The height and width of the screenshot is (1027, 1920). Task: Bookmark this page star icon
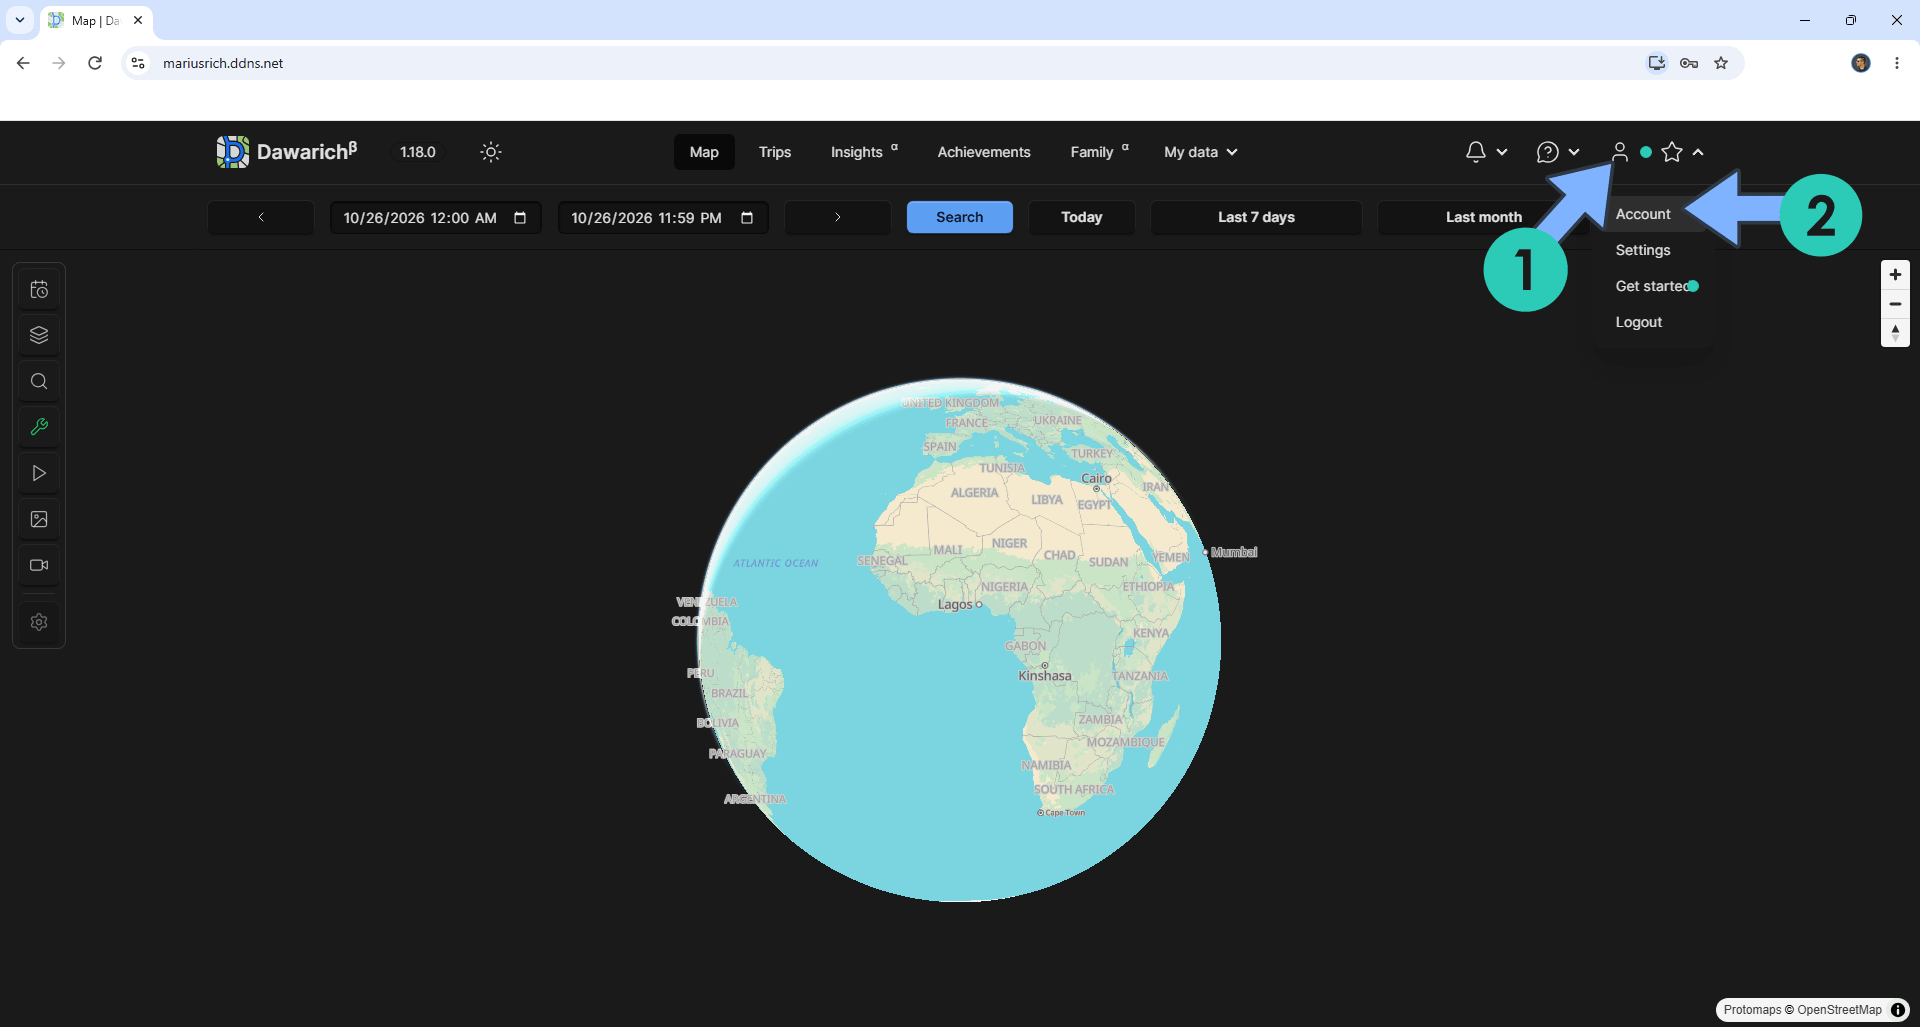(x=1721, y=63)
